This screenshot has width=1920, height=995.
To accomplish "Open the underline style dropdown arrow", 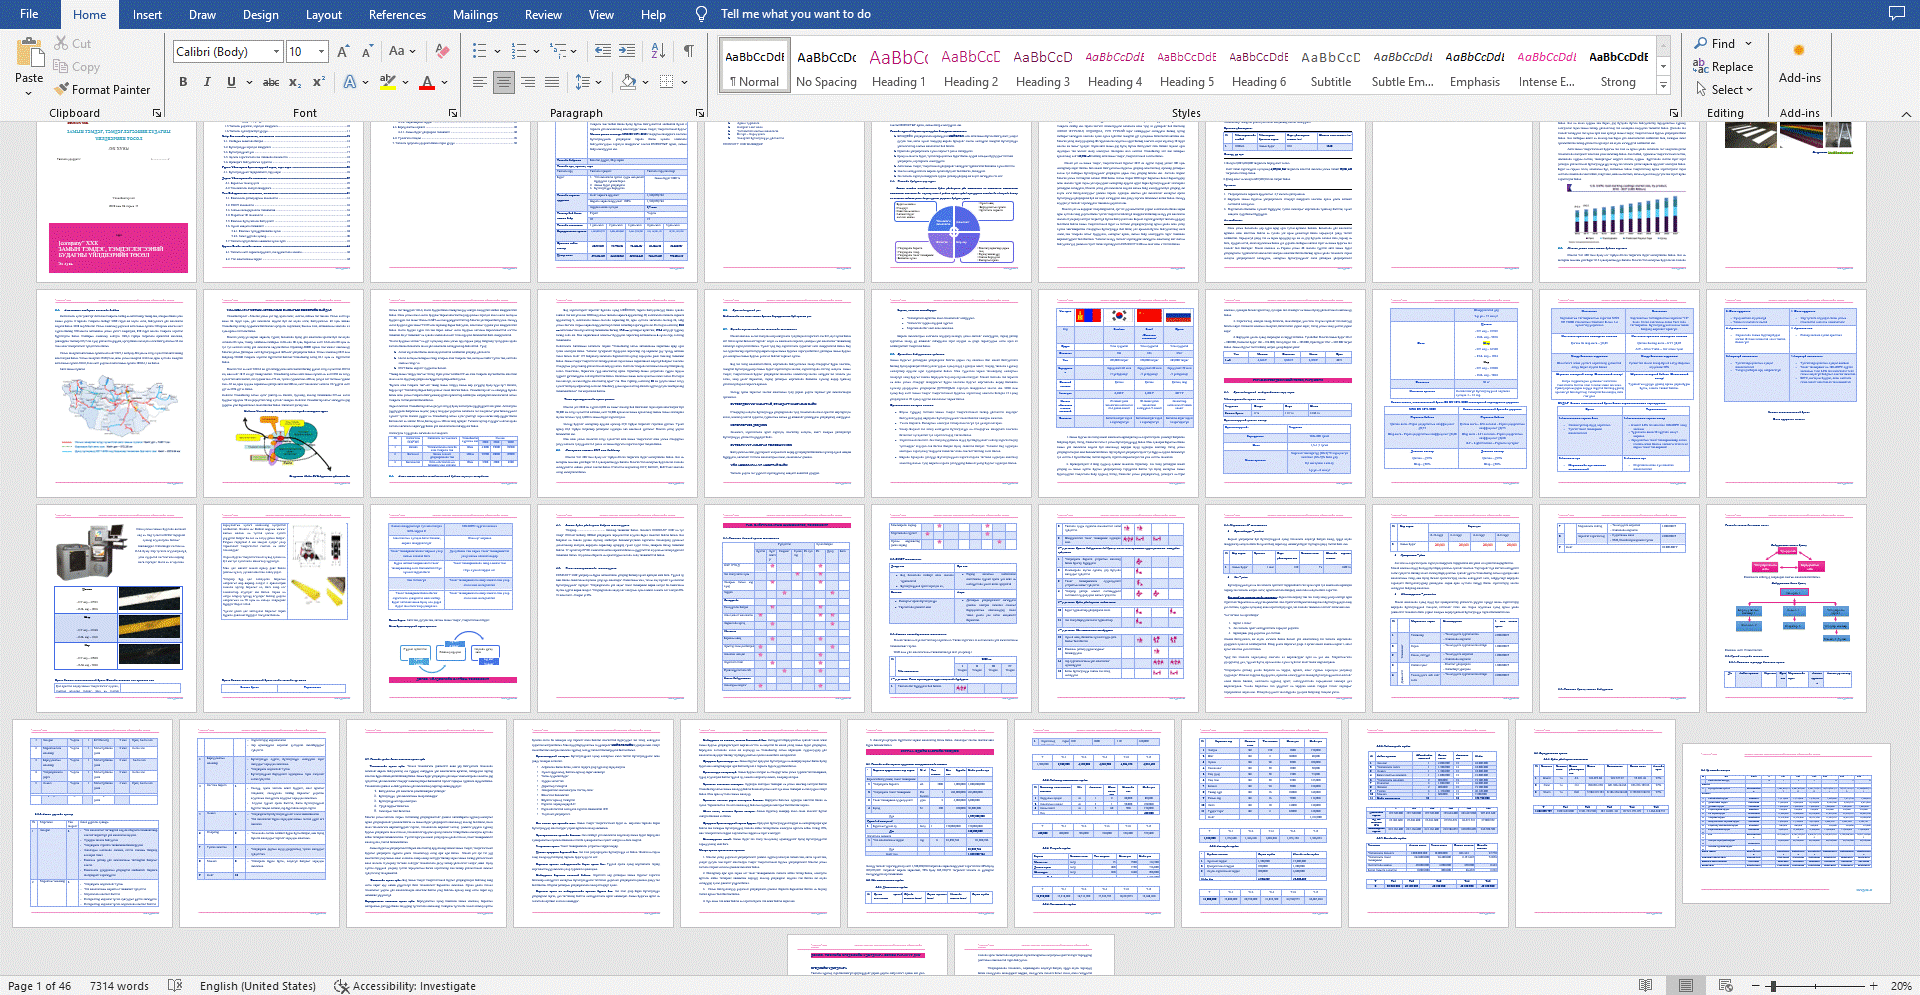I will [247, 82].
